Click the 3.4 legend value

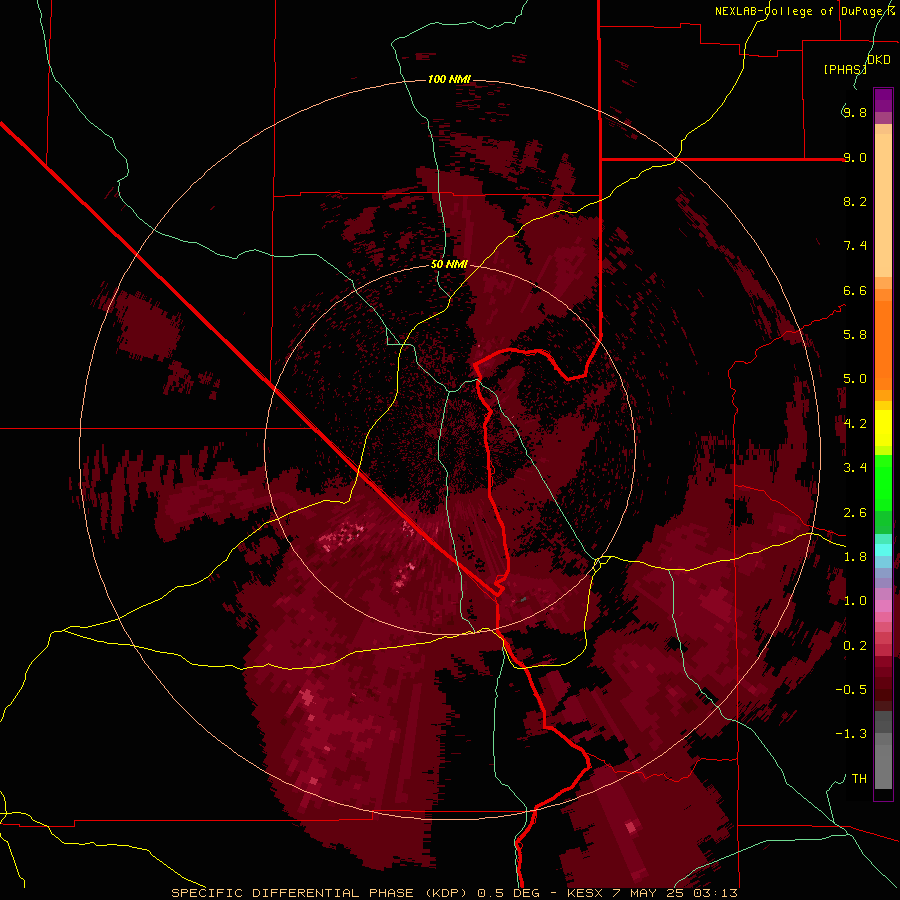click(855, 468)
